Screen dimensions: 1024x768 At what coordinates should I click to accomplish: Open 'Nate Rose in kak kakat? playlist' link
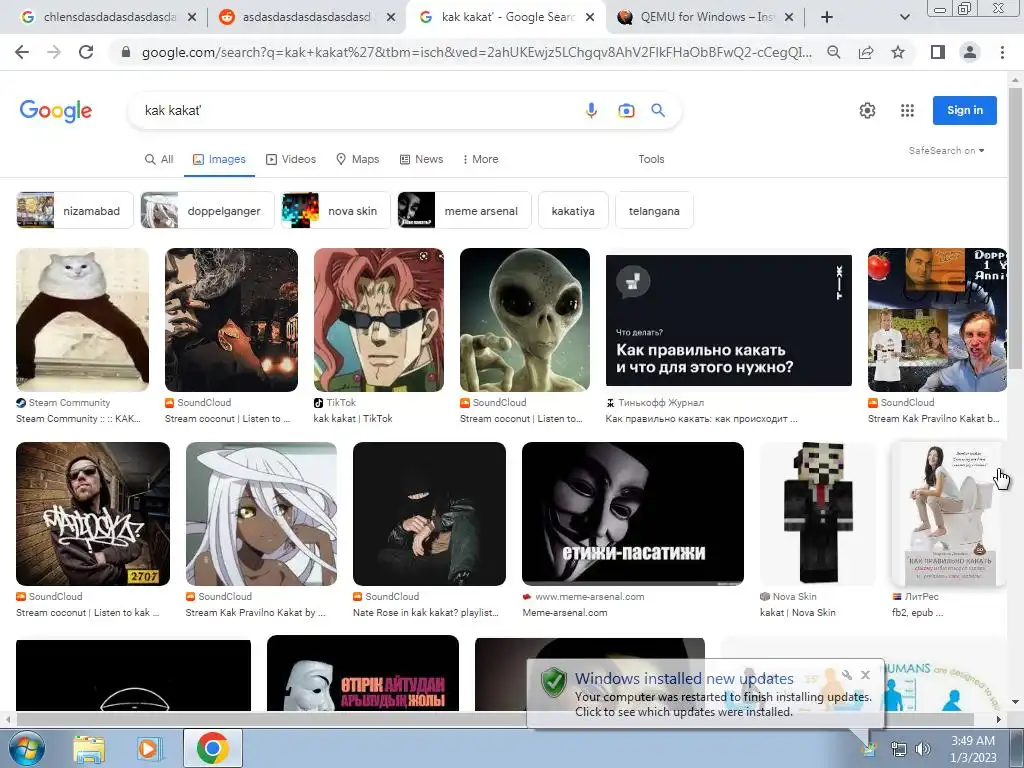pos(425,613)
